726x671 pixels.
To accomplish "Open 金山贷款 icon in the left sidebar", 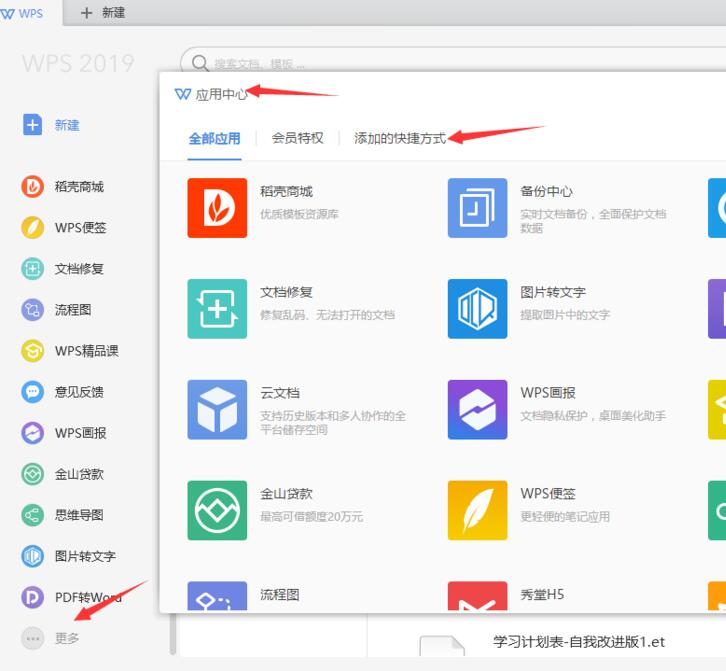I will pyautogui.click(x=32, y=474).
